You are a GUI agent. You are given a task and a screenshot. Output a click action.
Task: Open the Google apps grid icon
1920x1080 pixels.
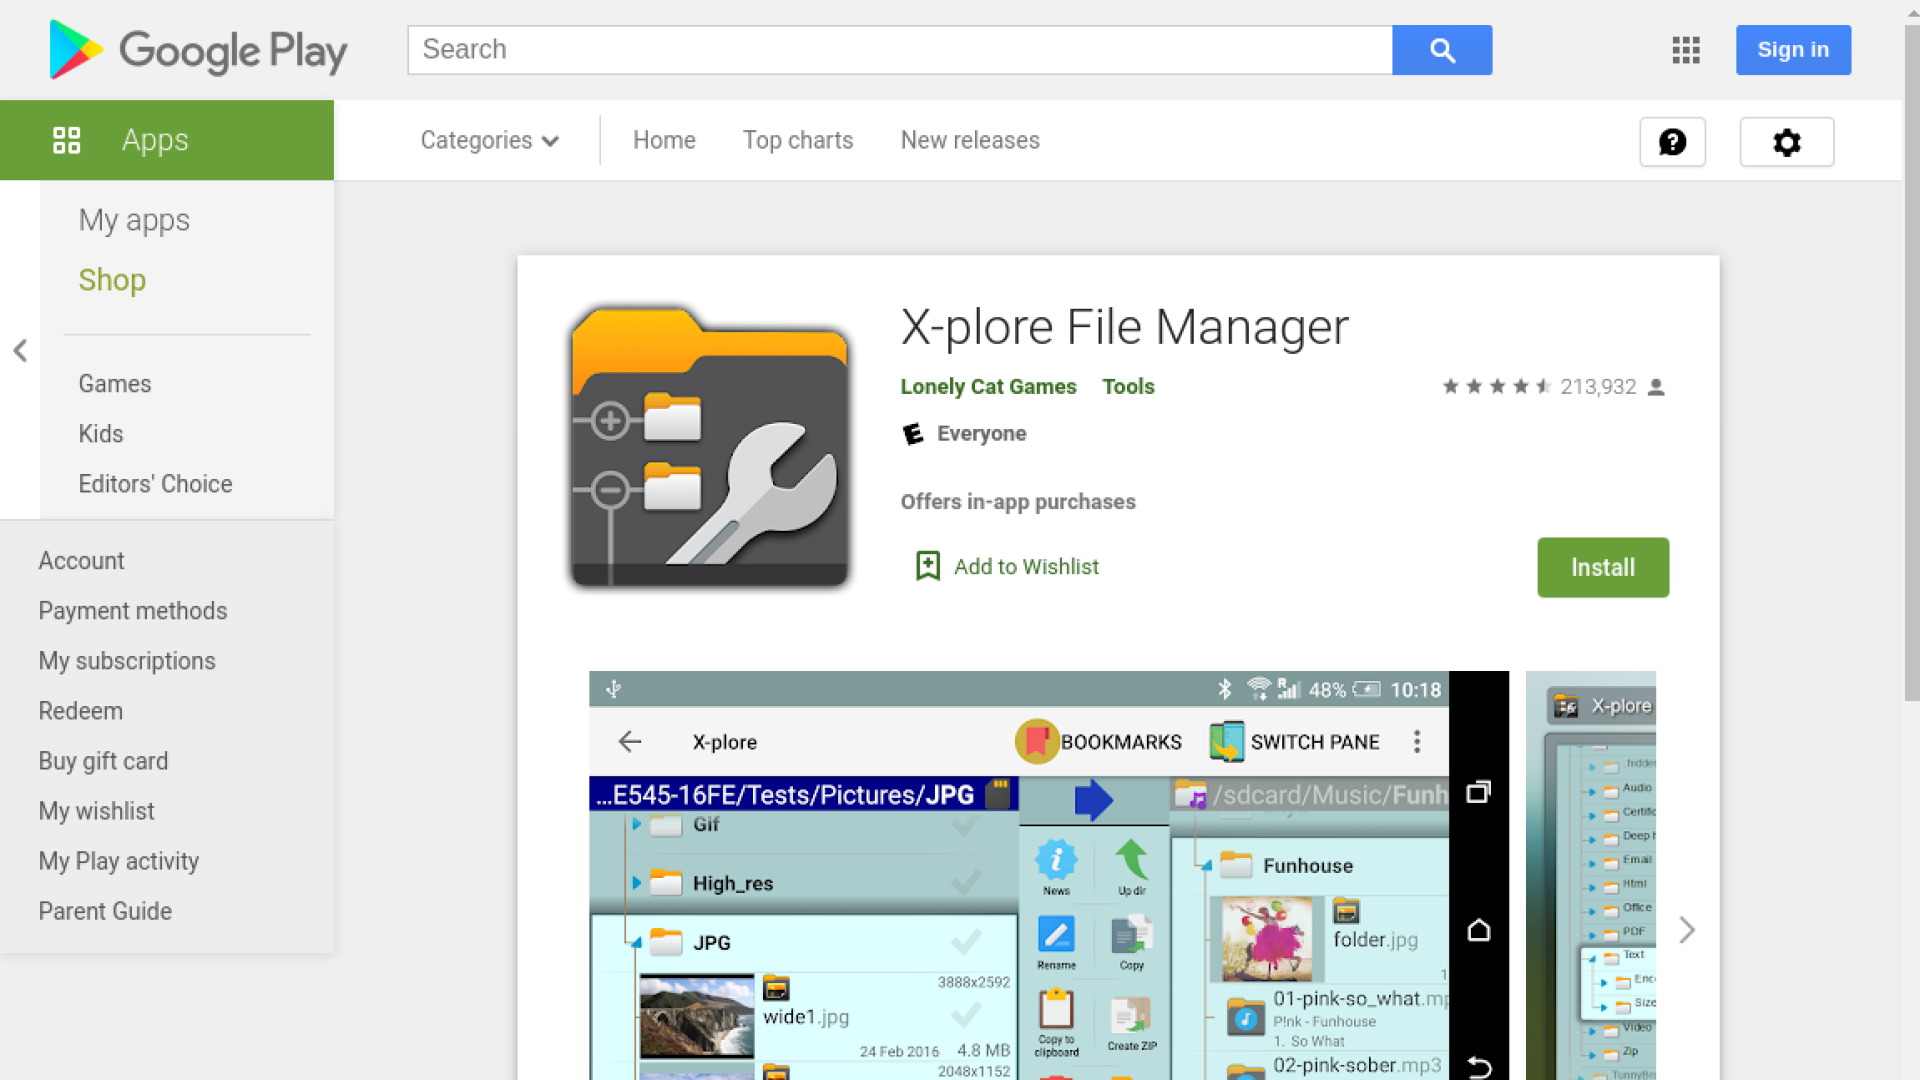pyautogui.click(x=1685, y=50)
